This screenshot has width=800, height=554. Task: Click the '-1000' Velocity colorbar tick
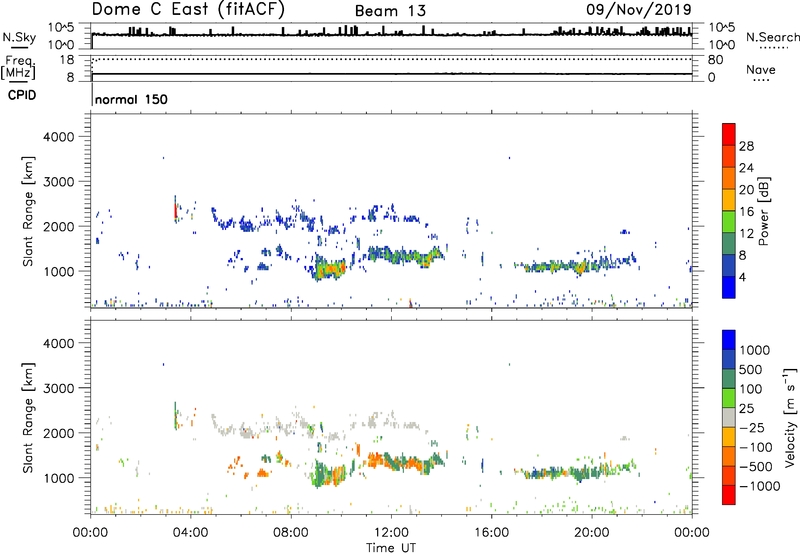click(x=759, y=486)
